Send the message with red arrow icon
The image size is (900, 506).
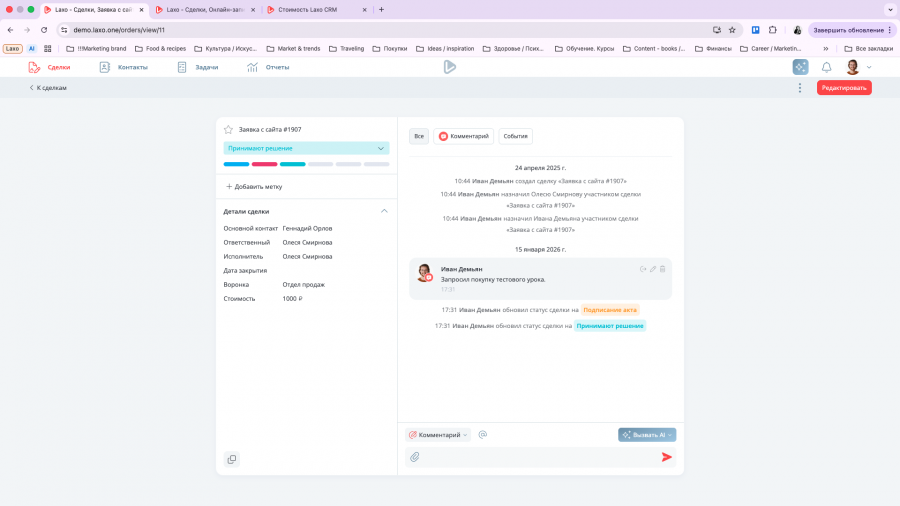pyautogui.click(x=667, y=457)
